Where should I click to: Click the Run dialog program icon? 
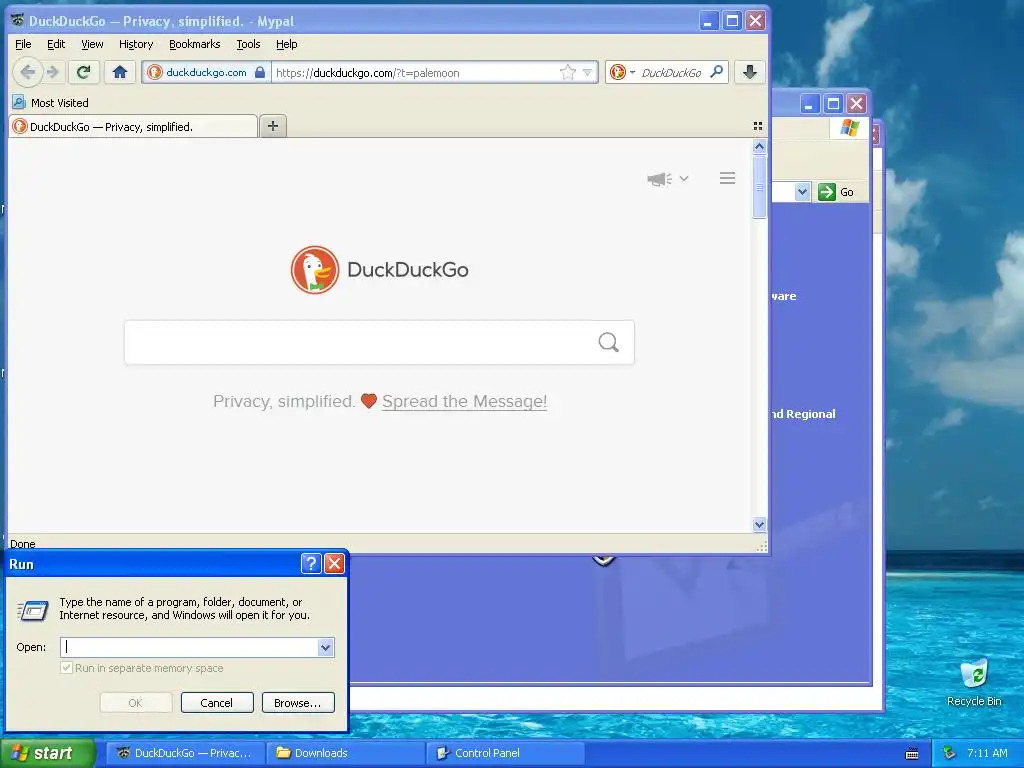(x=33, y=610)
